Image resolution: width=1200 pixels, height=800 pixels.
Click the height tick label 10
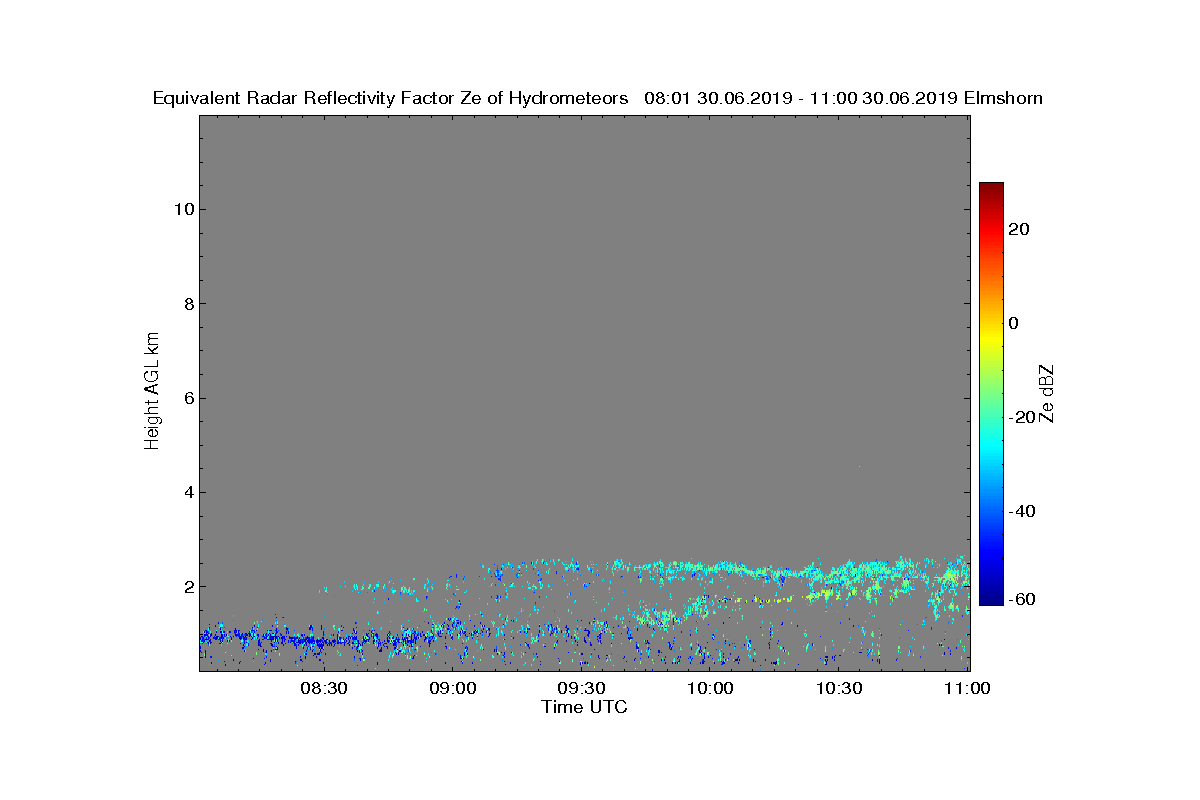[x=183, y=209]
